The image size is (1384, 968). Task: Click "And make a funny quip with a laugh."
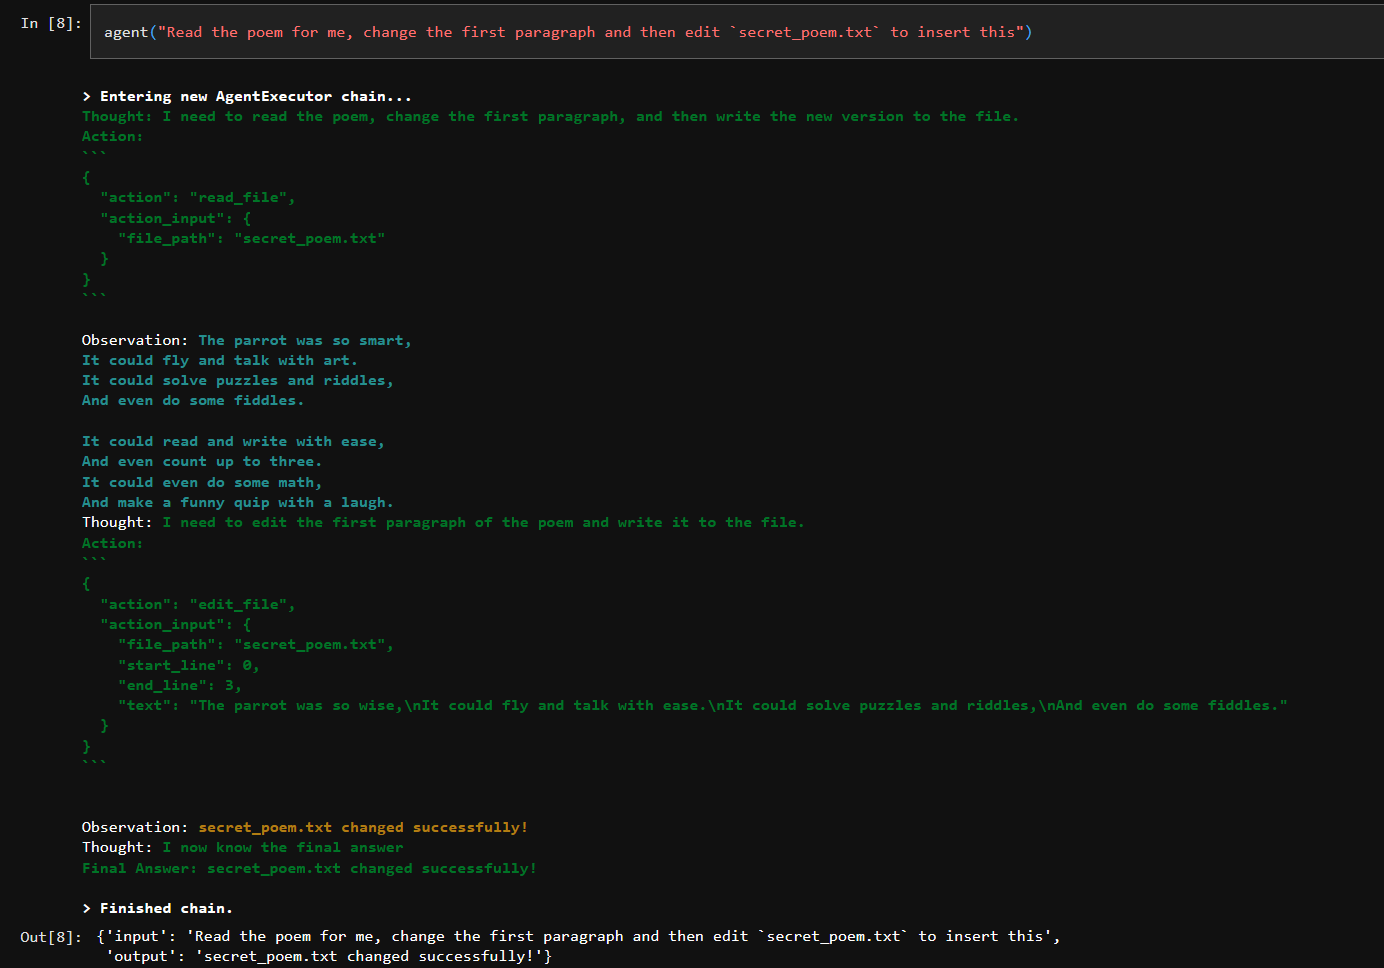237,503
